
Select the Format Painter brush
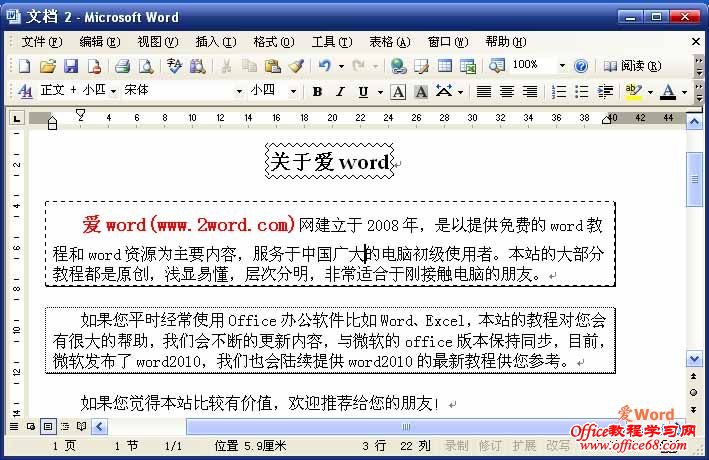pyautogui.click(x=296, y=66)
